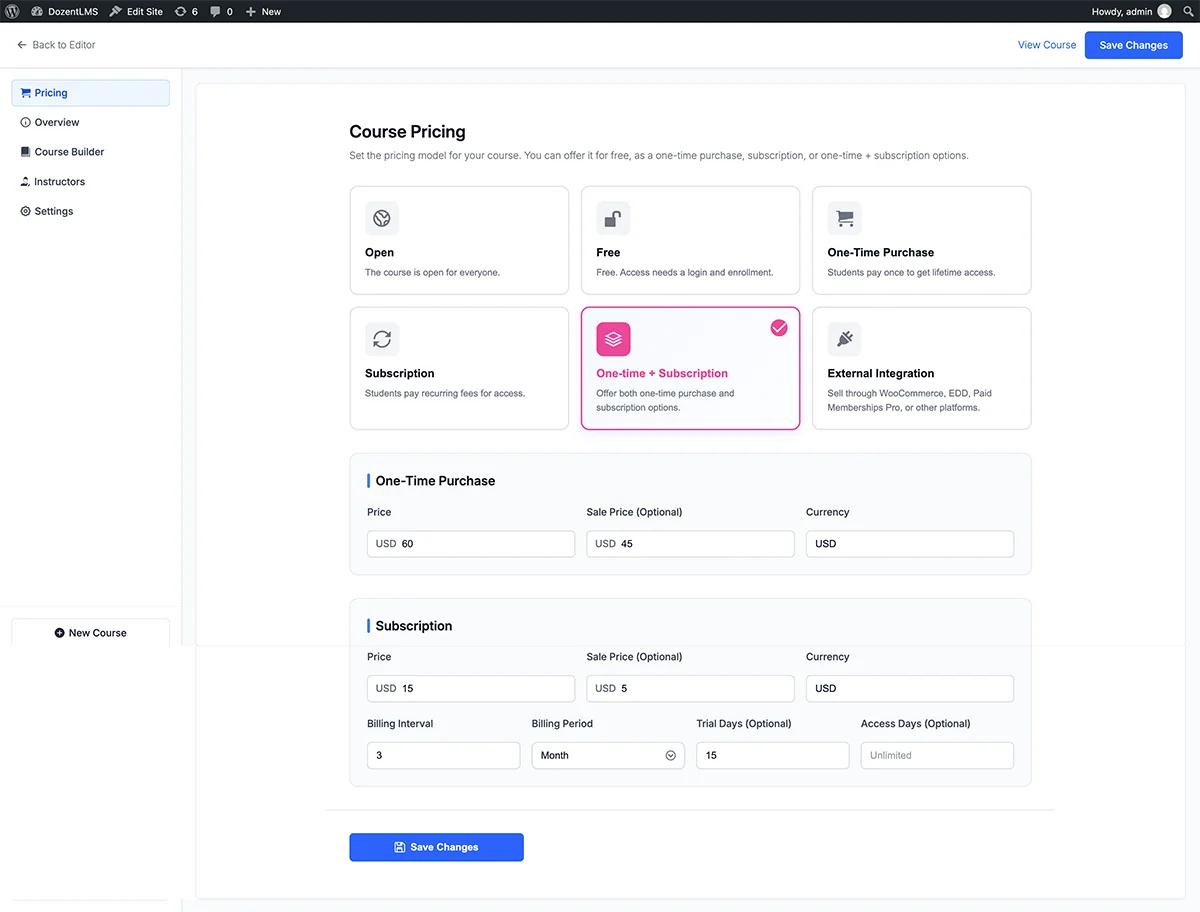Click Howdy, admin account menu
Viewport: 1200px width, 912px height.
point(1131,11)
